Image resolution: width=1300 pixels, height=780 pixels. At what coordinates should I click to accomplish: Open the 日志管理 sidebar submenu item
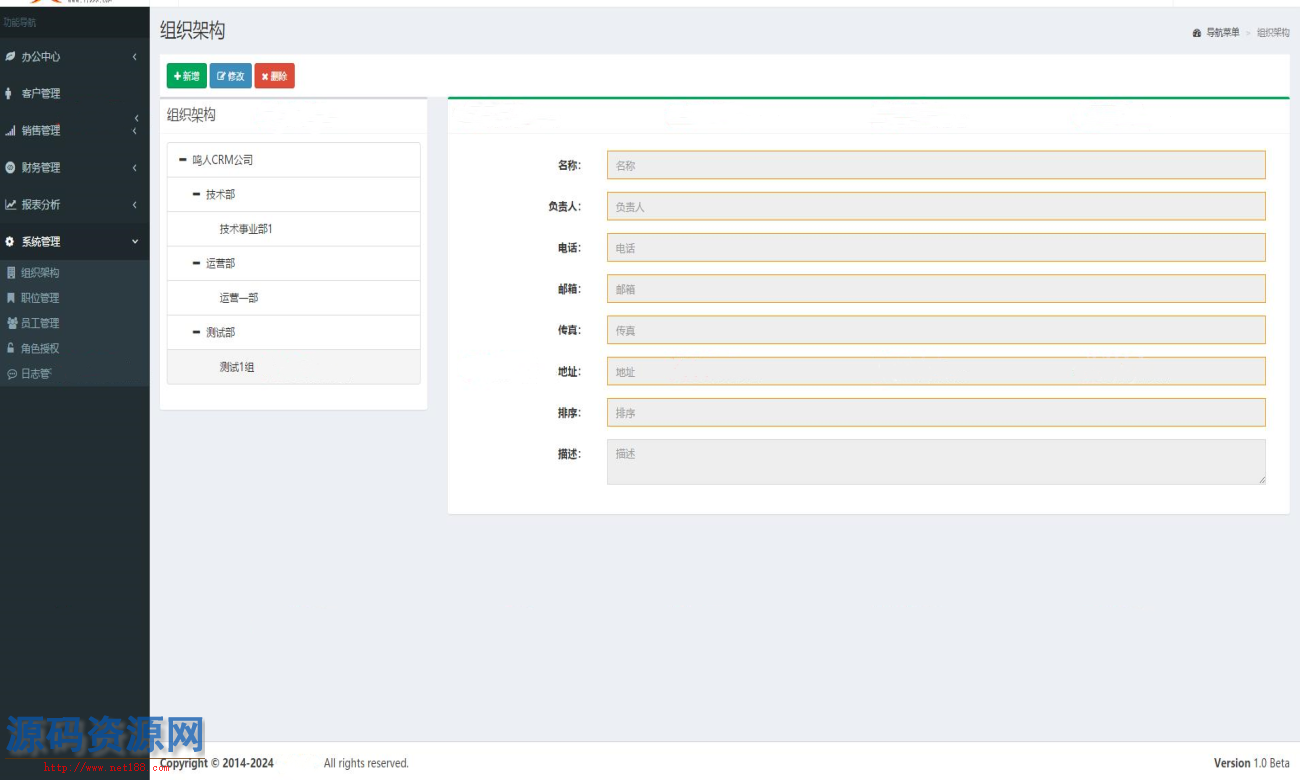point(36,374)
